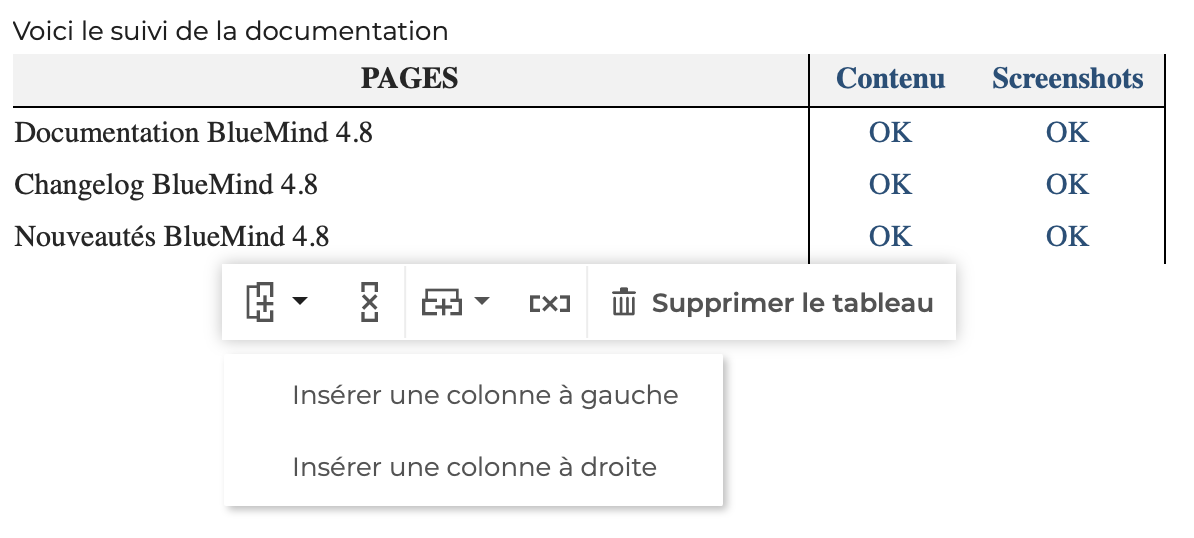The image size is (1194, 538).
Task: Click the Contenu column header
Action: click(890, 79)
